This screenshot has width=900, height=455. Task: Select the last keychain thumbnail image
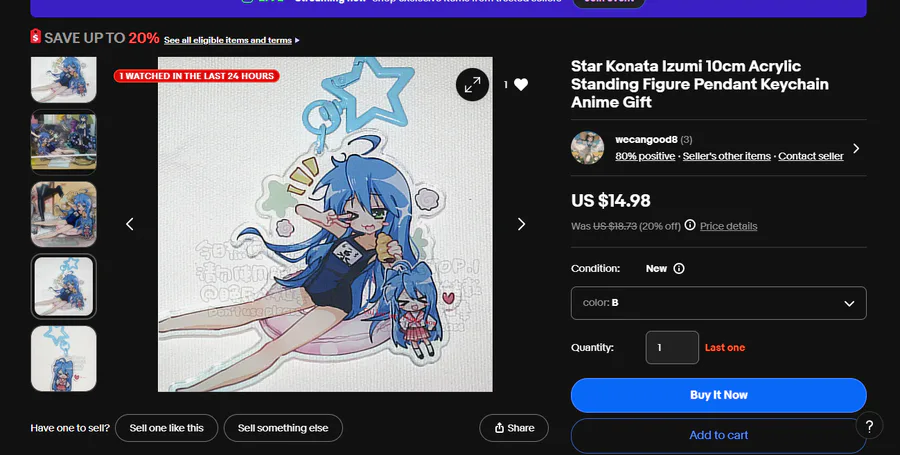pos(64,357)
